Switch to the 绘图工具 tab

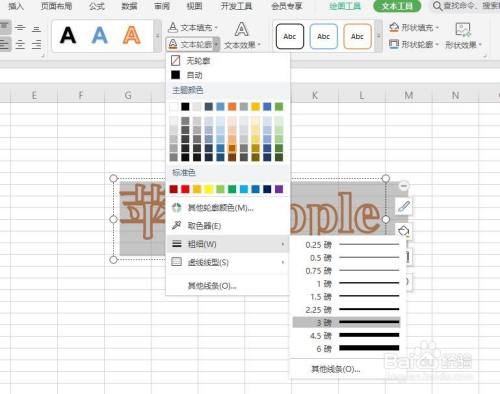(x=345, y=6)
